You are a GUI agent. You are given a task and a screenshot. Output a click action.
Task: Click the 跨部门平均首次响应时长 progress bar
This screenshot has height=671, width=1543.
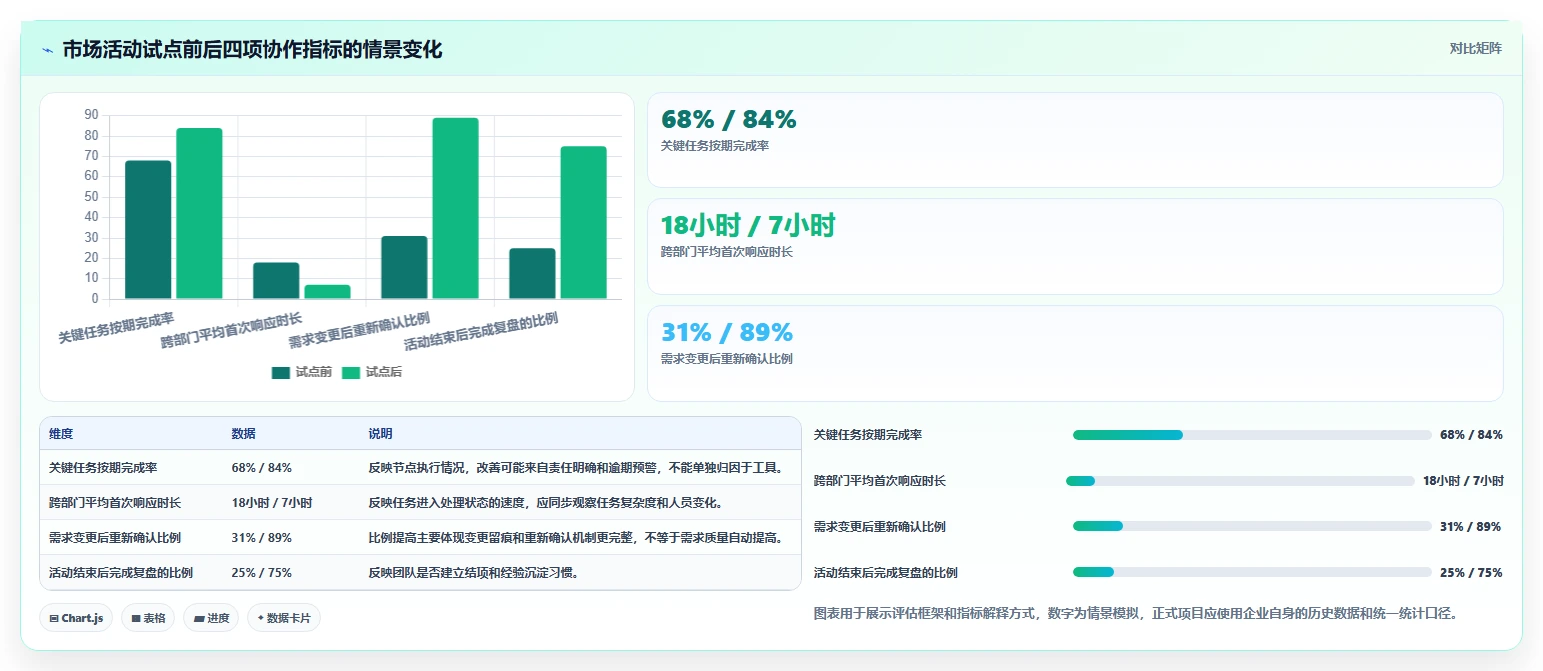pyautogui.click(x=1240, y=481)
